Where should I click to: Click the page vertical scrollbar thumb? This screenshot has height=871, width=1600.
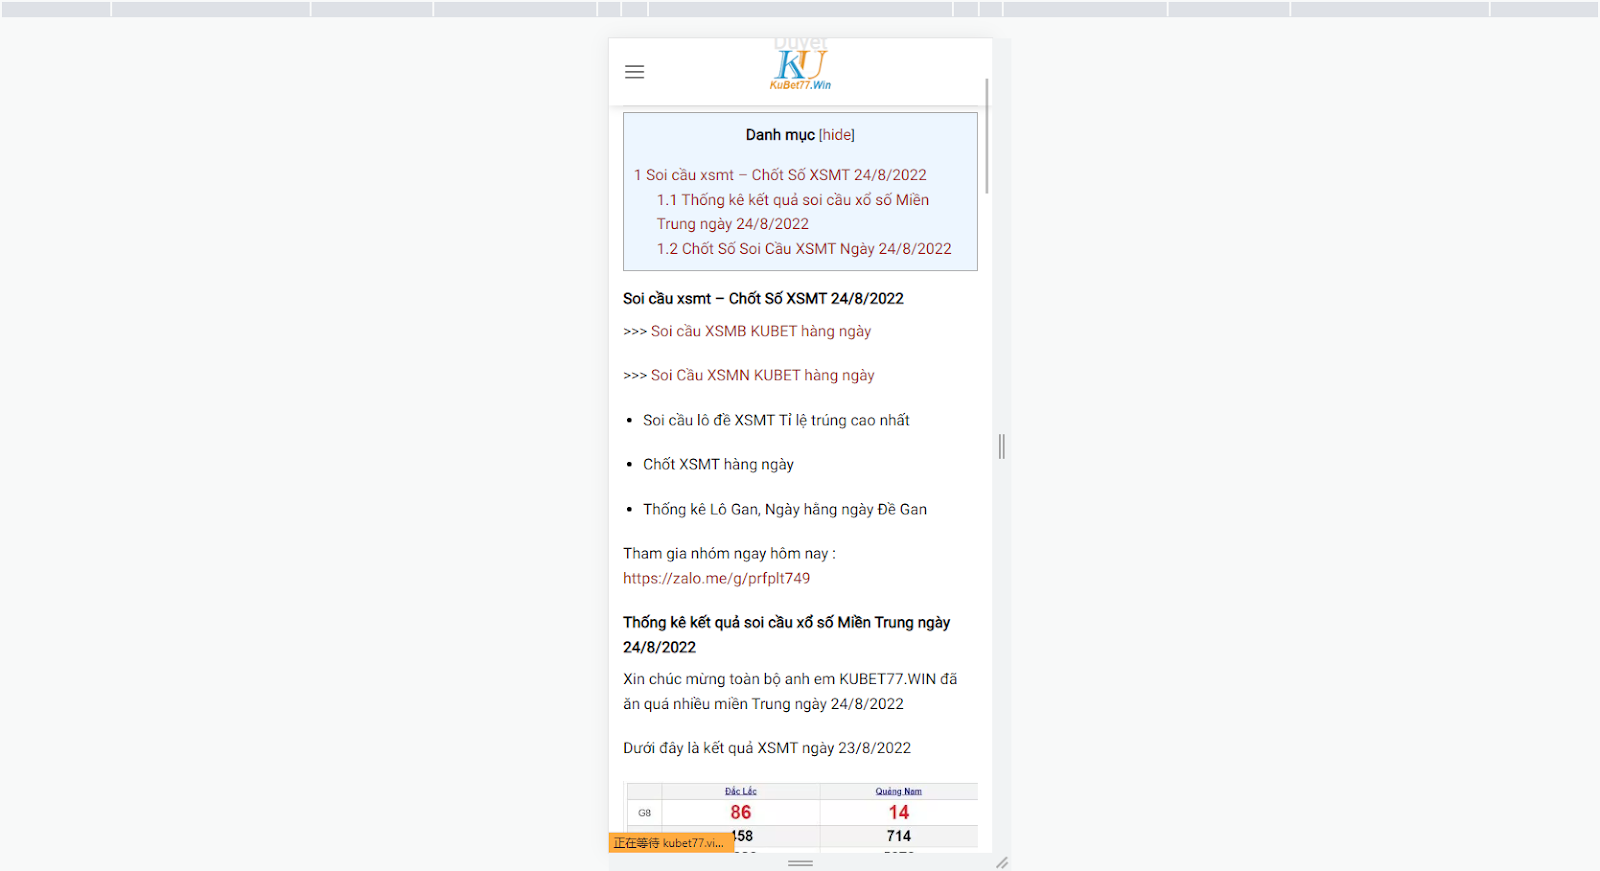click(x=987, y=136)
